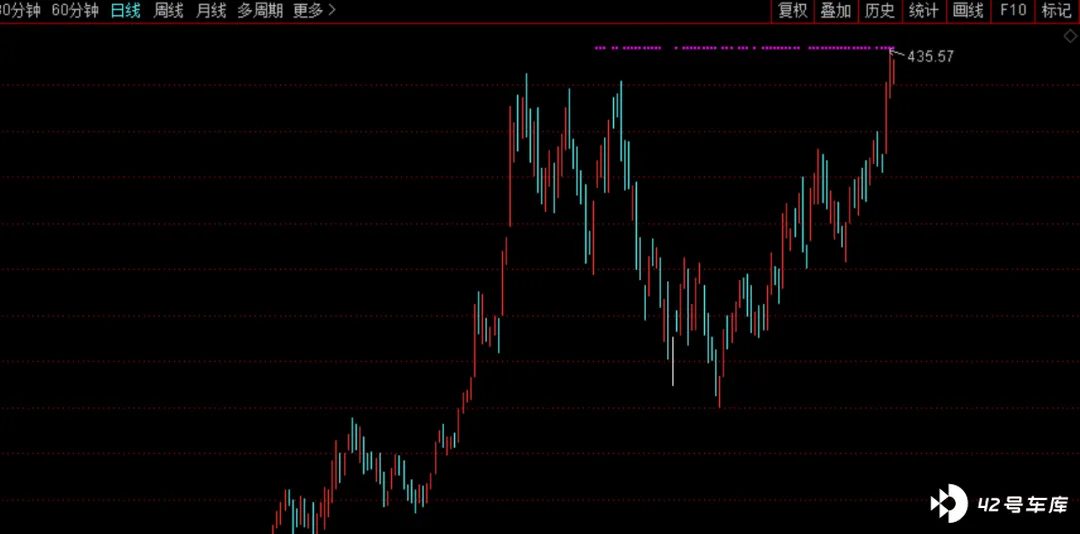
Task: Open the 统计 statistics button
Action: [x=924, y=10]
